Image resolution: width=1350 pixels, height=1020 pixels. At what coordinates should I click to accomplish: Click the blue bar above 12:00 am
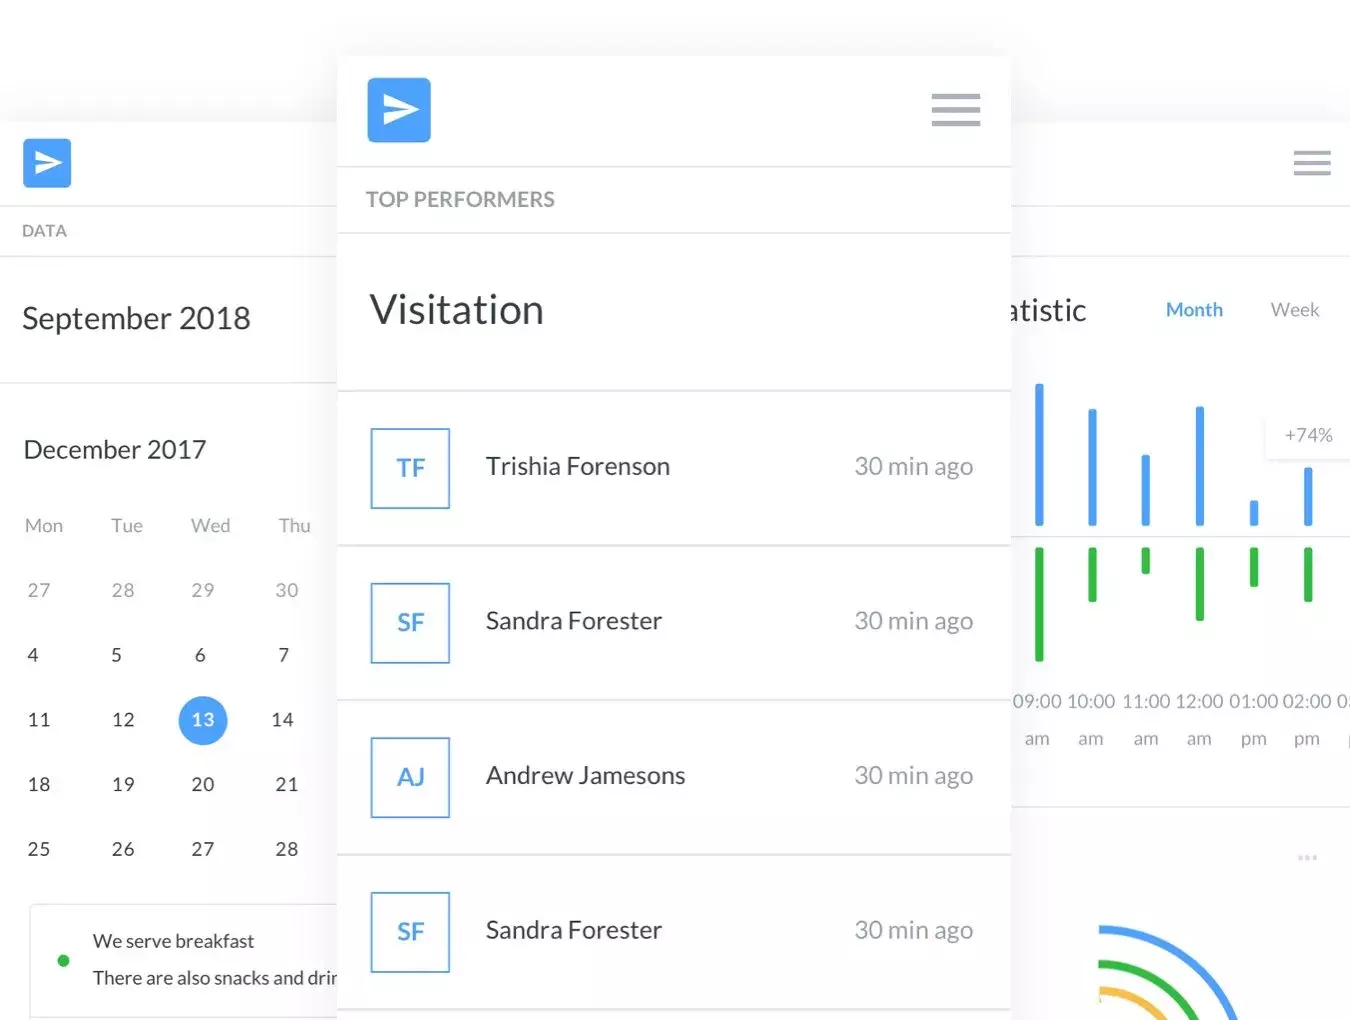pyautogui.click(x=1199, y=466)
